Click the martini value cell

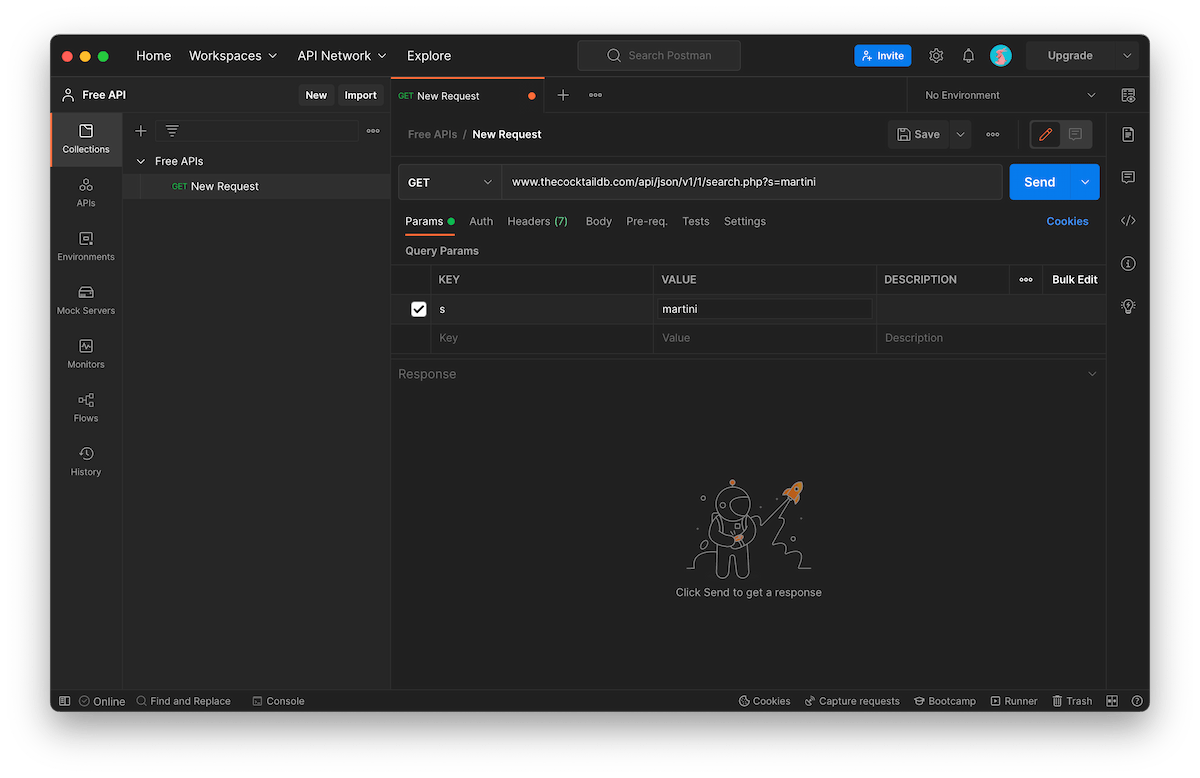765,309
